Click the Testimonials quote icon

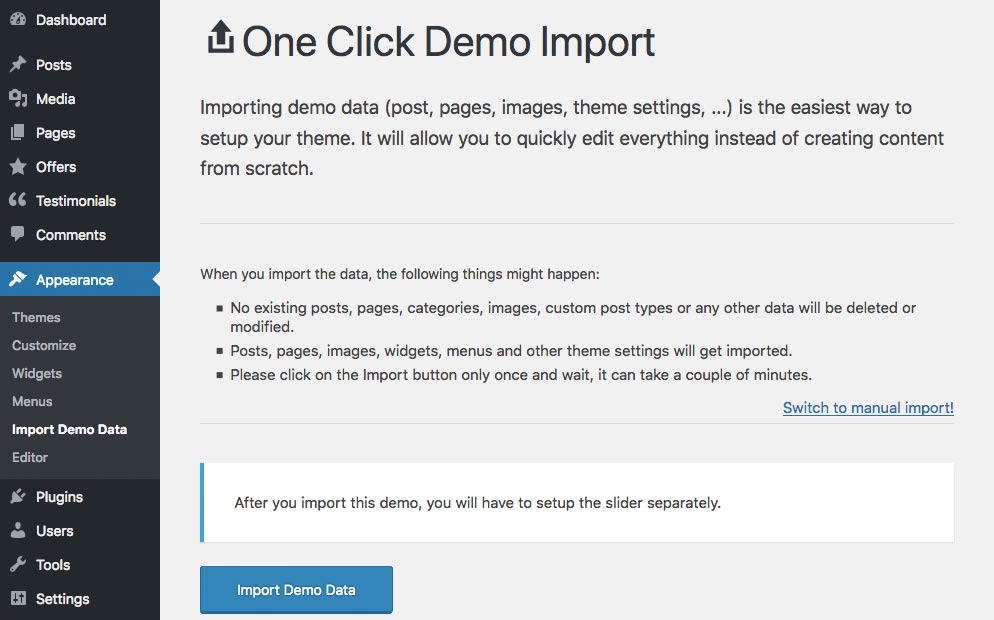pos(18,200)
